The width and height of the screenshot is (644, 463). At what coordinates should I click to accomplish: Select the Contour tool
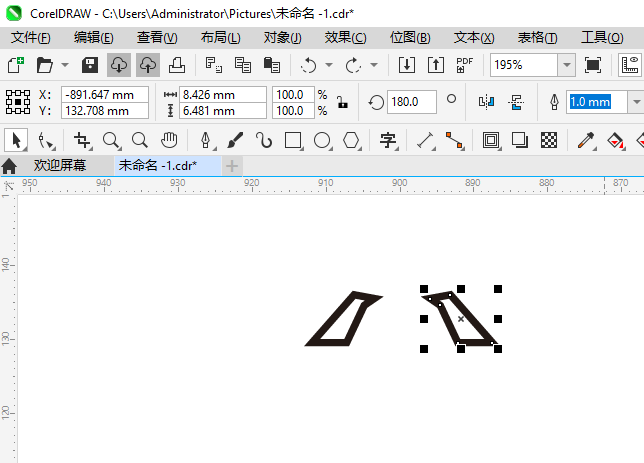coord(491,141)
